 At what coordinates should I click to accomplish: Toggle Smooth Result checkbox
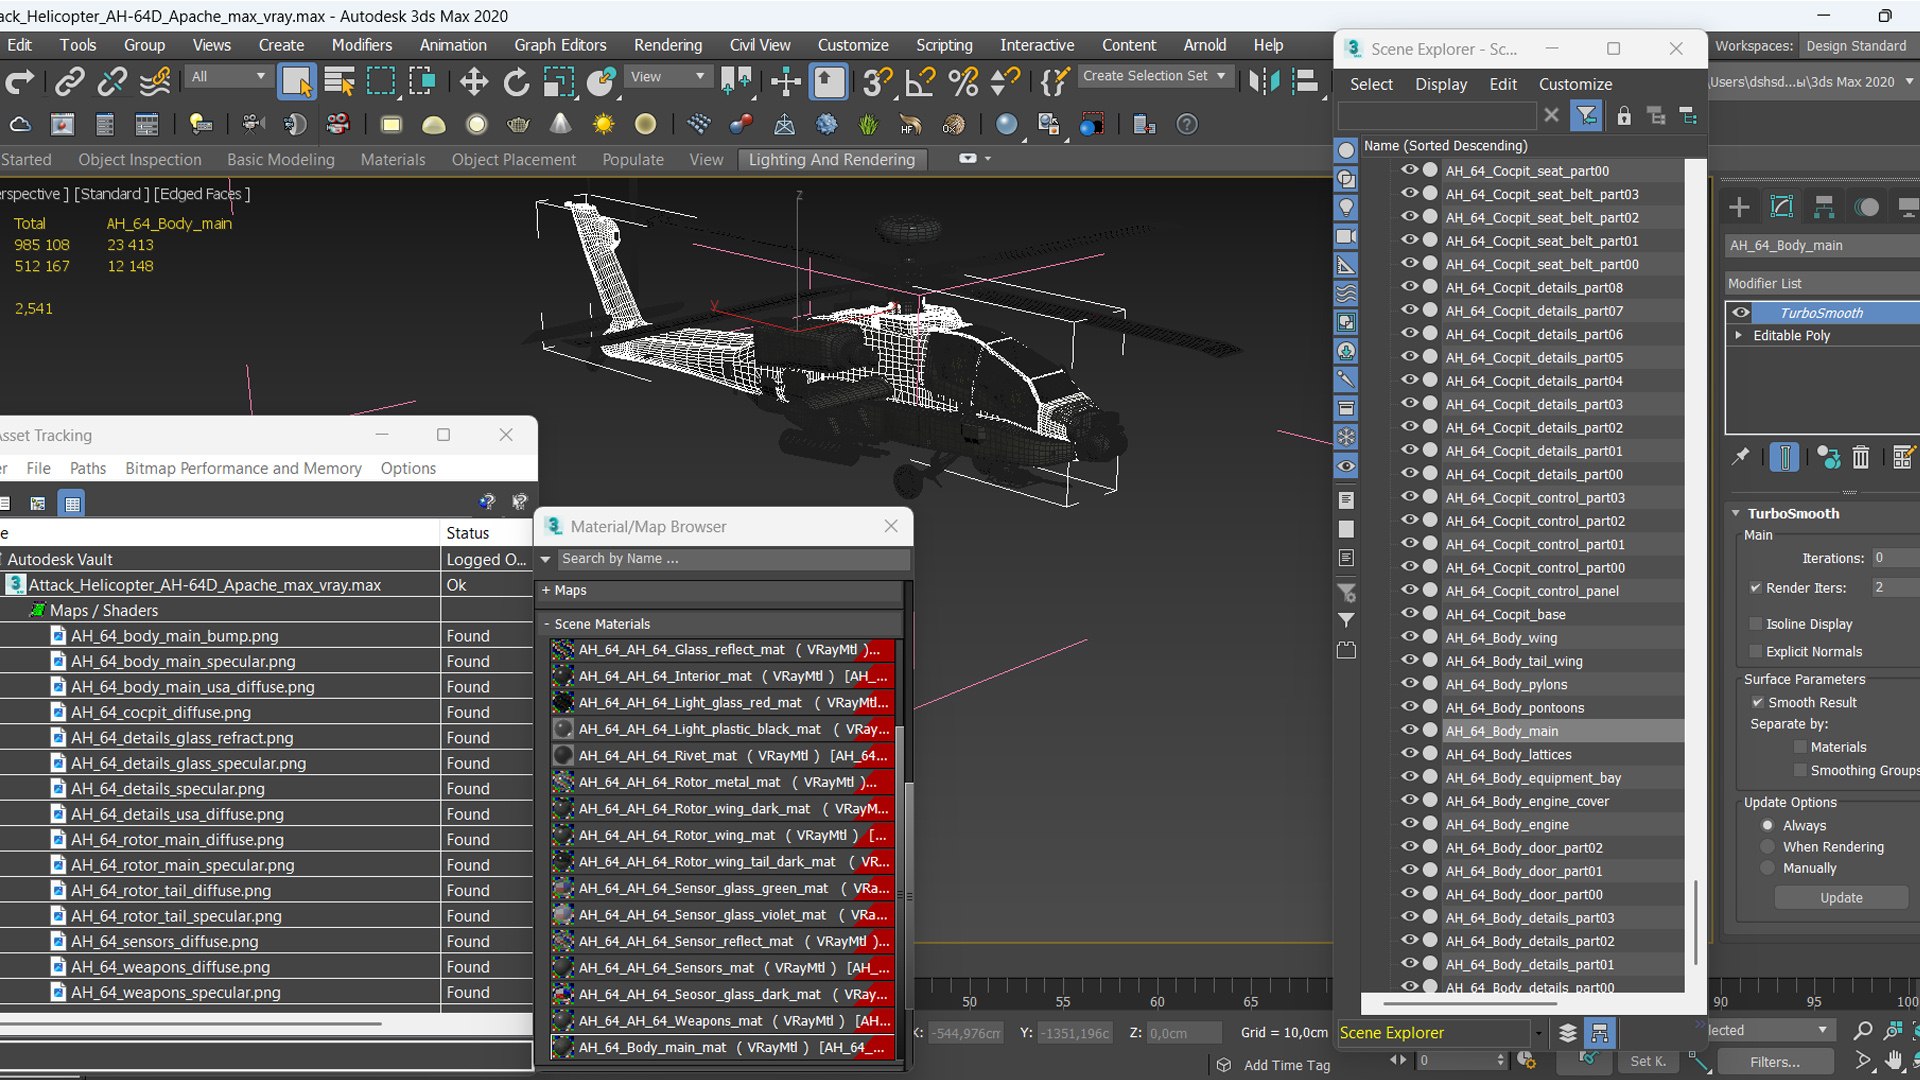pyautogui.click(x=1757, y=702)
